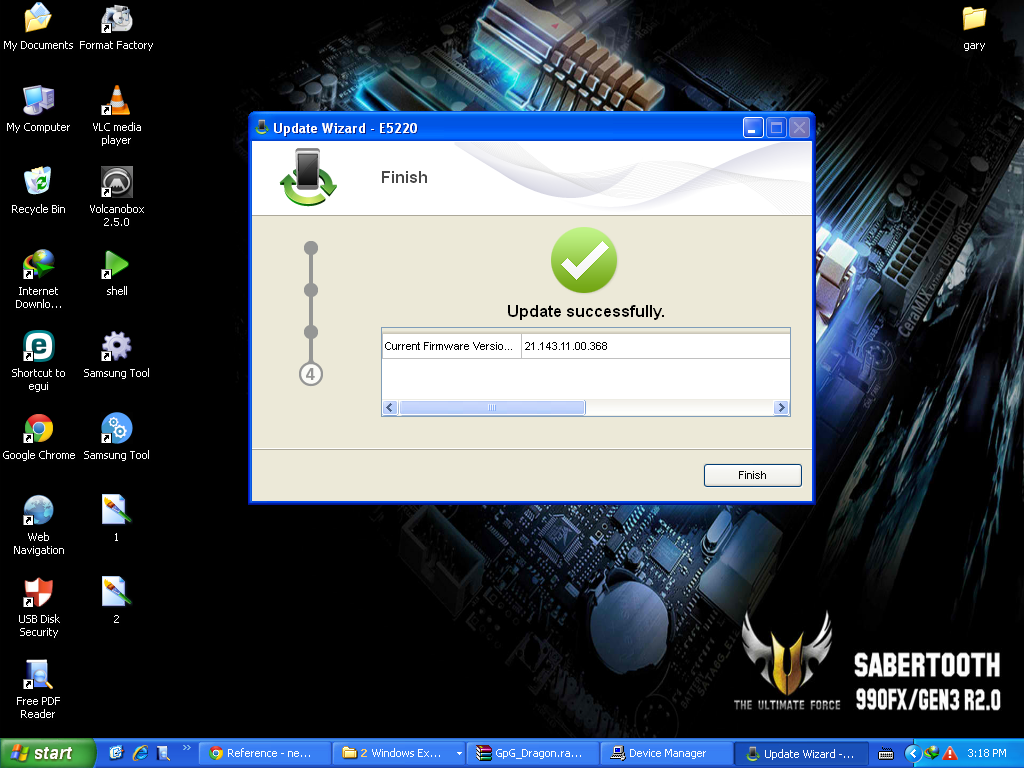Switch to Device Manager in taskbar
Screen dimensions: 1024x768
tap(666, 753)
